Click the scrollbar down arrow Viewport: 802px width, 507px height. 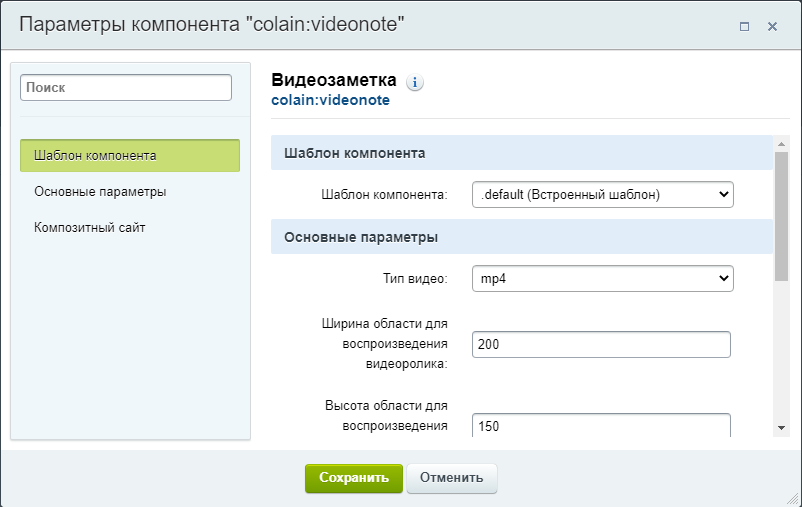(x=781, y=428)
